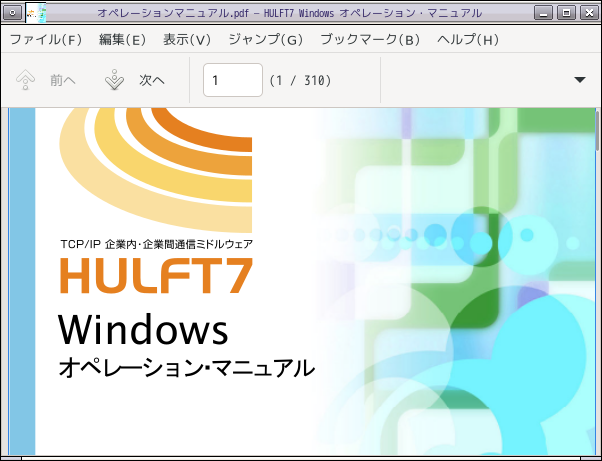Click the HULFT7 logo text on page
Image resolution: width=602 pixels, height=461 pixels.
coord(156,276)
